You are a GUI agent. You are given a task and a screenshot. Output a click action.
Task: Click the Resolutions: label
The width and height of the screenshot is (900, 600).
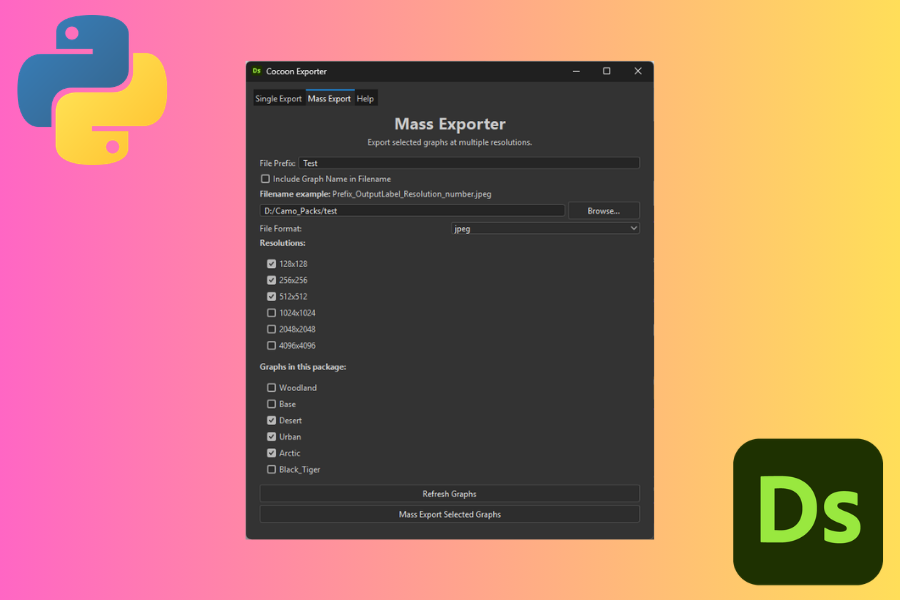(282, 243)
